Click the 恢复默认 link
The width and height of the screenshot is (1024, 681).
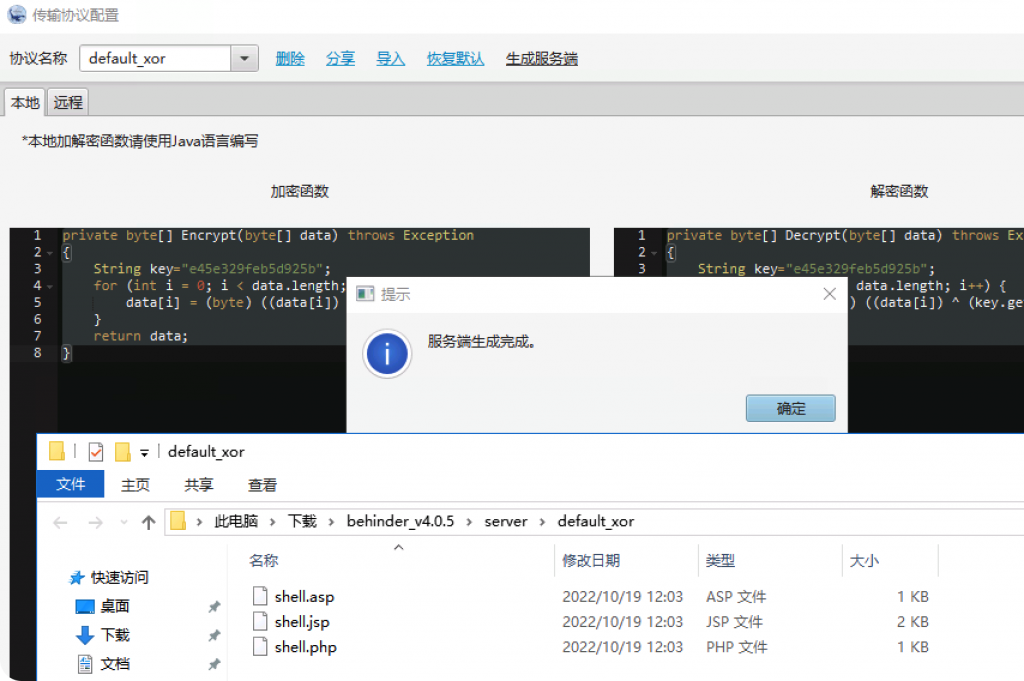(455, 59)
